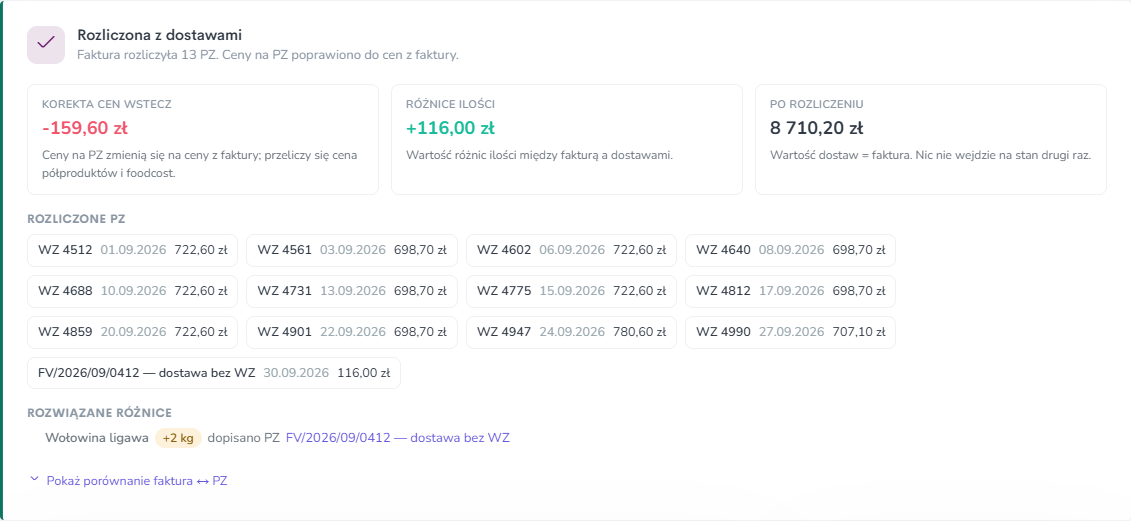Click the 8 710,20 zł settlement total
Screen dimensions: 1131x521
coord(817,128)
